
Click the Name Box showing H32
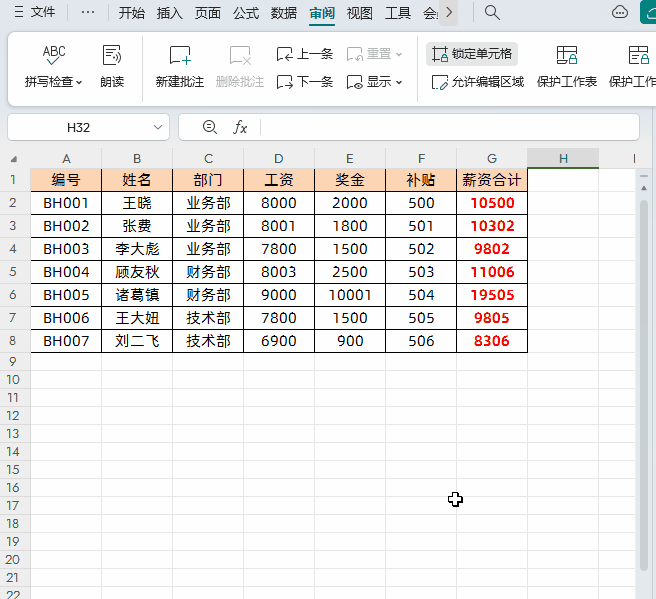(x=79, y=127)
